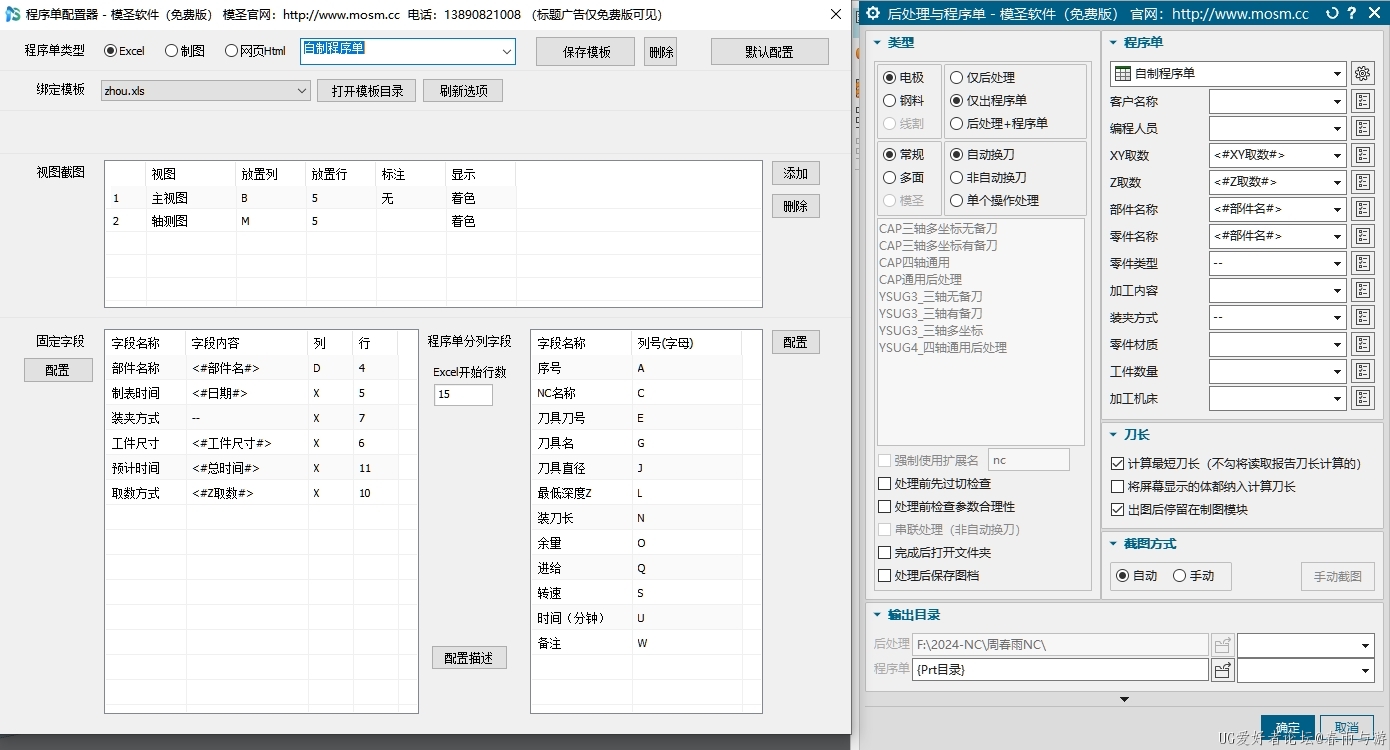The height and width of the screenshot is (750, 1390).
Task: Click 程序单 output path field {Prt目录}
Action: [x=1060, y=670]
